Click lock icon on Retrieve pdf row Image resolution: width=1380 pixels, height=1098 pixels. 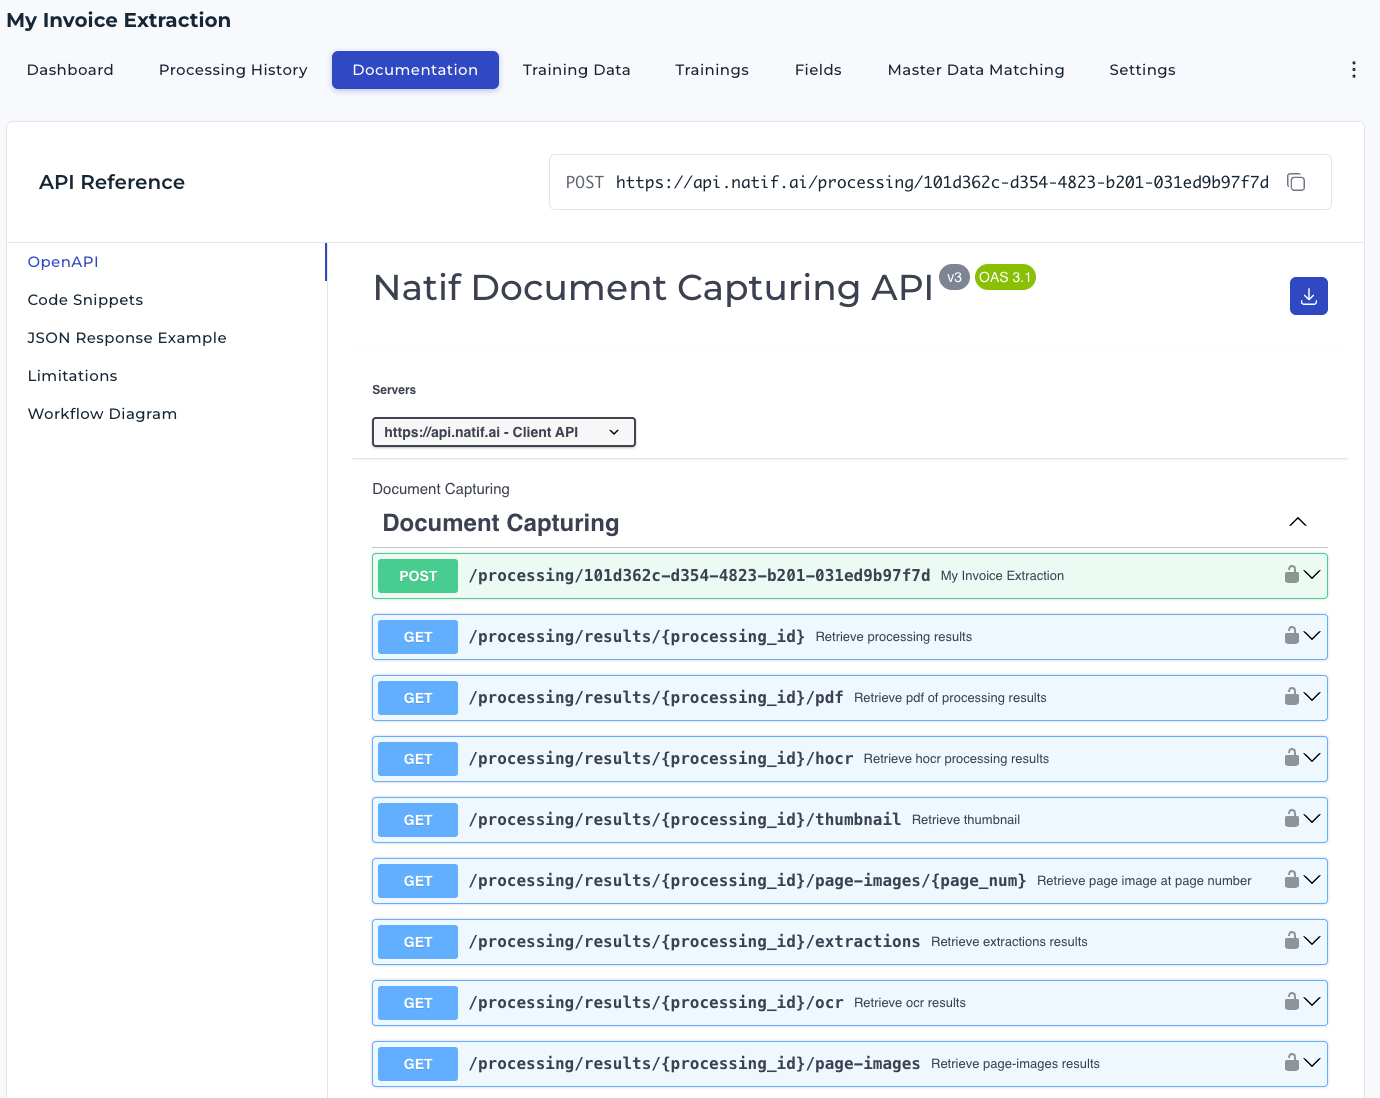1292,696
